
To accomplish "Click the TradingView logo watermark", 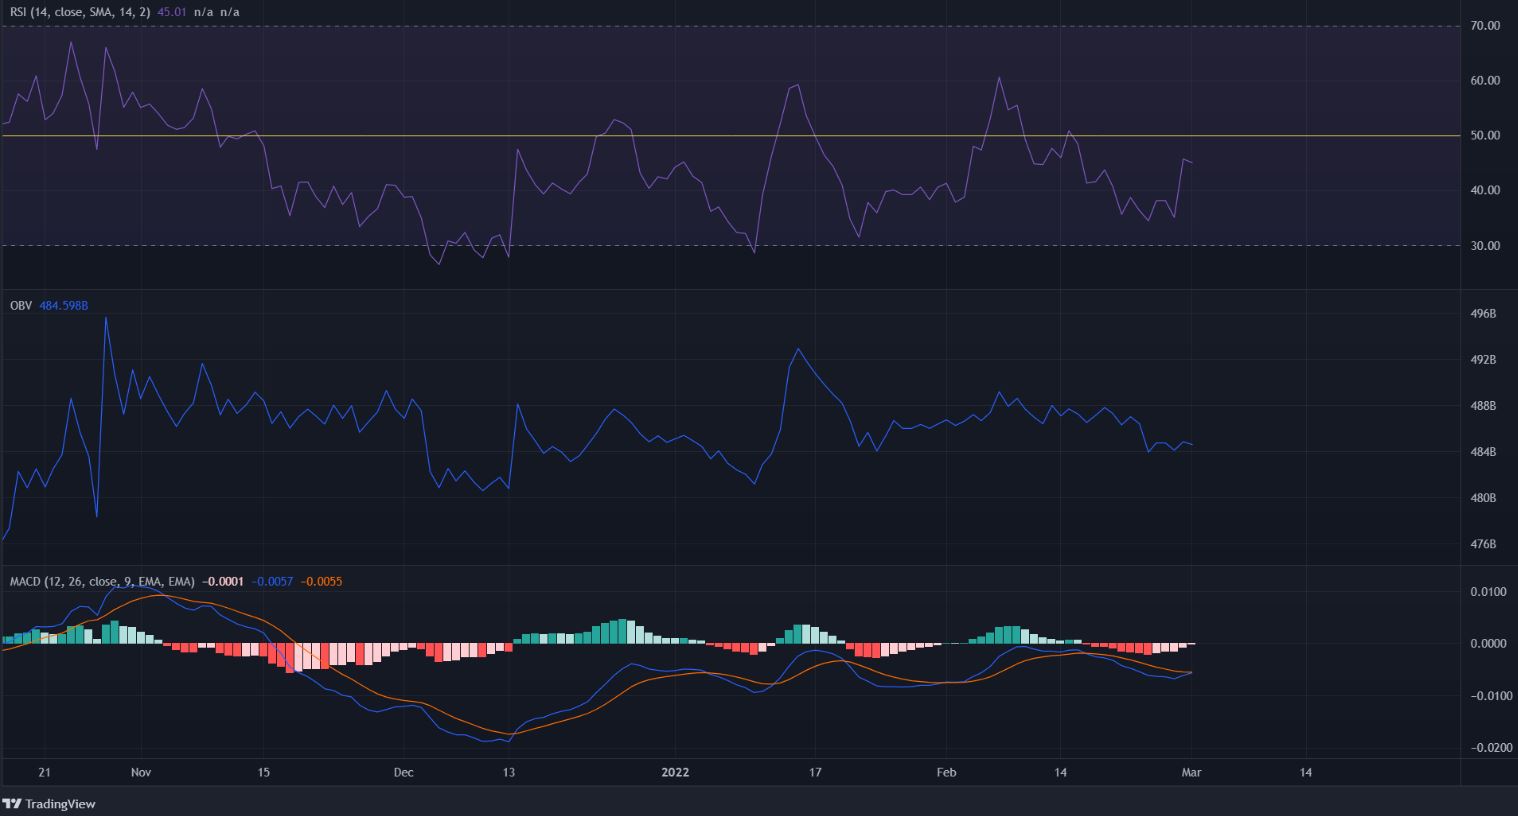I will tap(50, 804).
